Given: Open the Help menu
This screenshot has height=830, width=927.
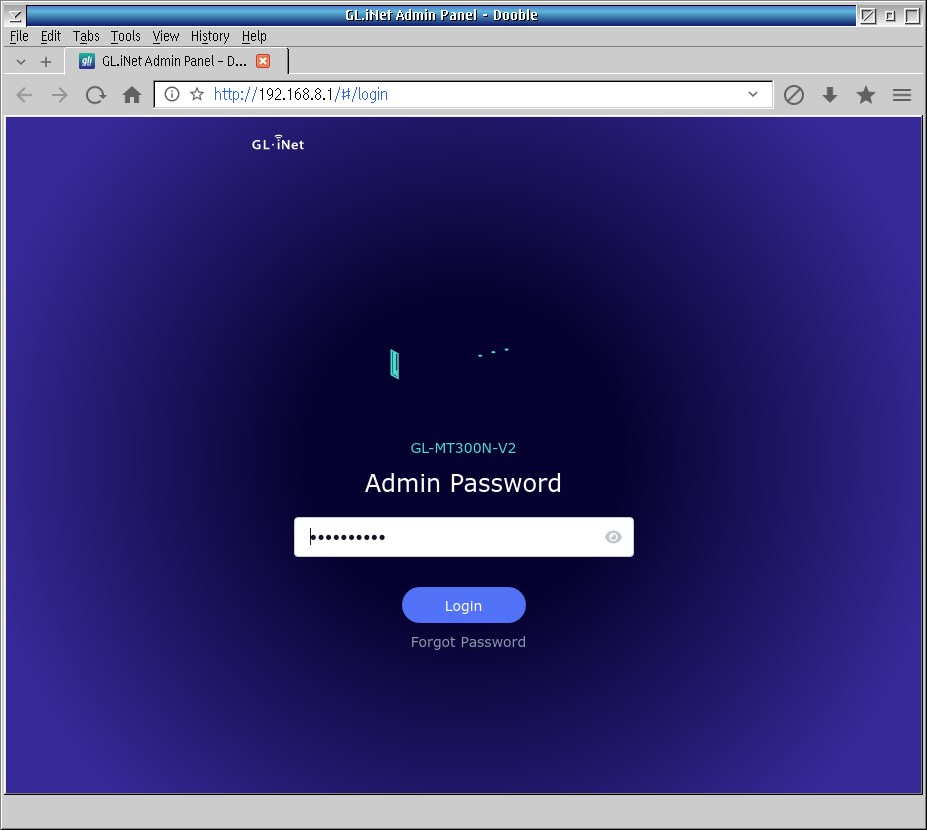Looking at the screenshot, I should 254,36.
